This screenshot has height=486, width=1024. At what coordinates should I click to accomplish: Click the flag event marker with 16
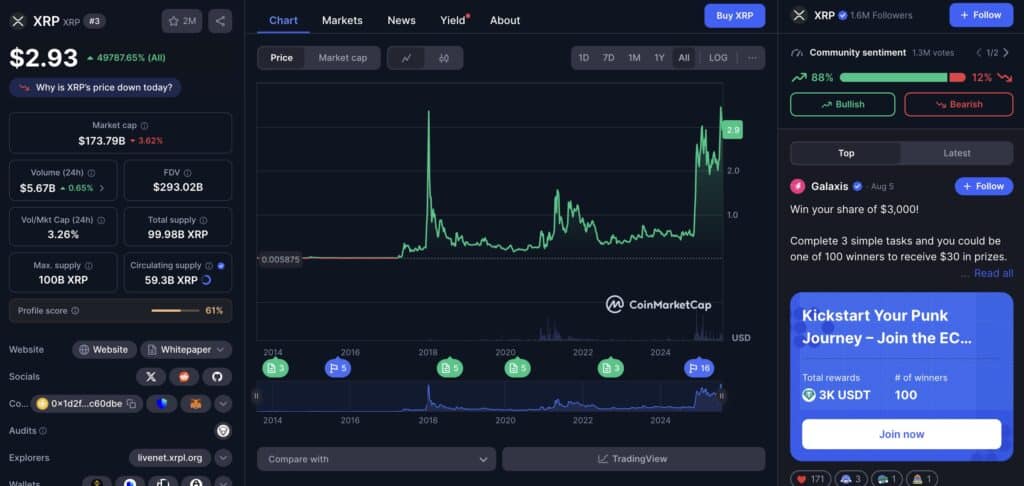(699, 368)
